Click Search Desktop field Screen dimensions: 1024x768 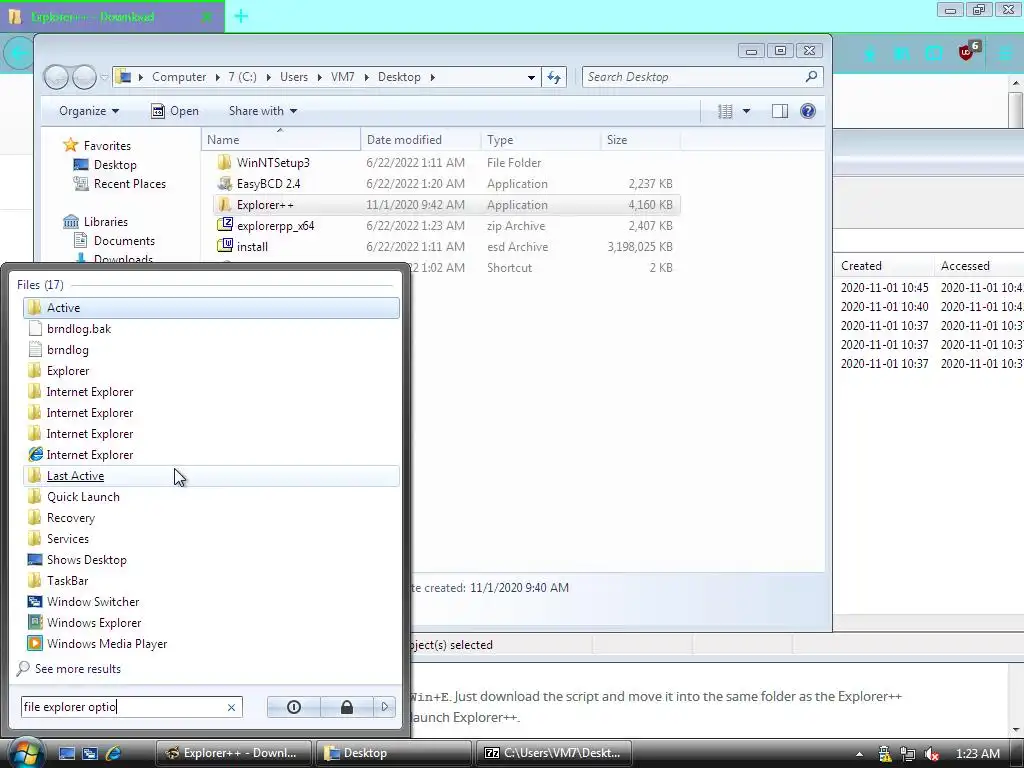pyautogui.click(x=703, y=77)
